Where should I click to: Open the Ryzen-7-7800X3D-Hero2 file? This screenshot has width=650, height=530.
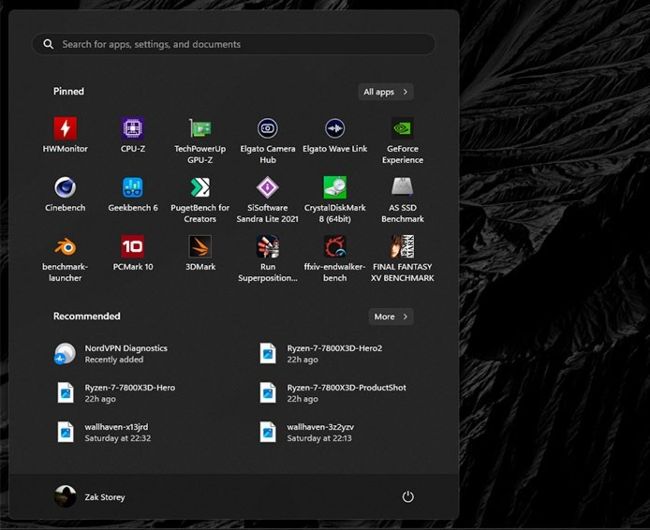pos(320,354)
